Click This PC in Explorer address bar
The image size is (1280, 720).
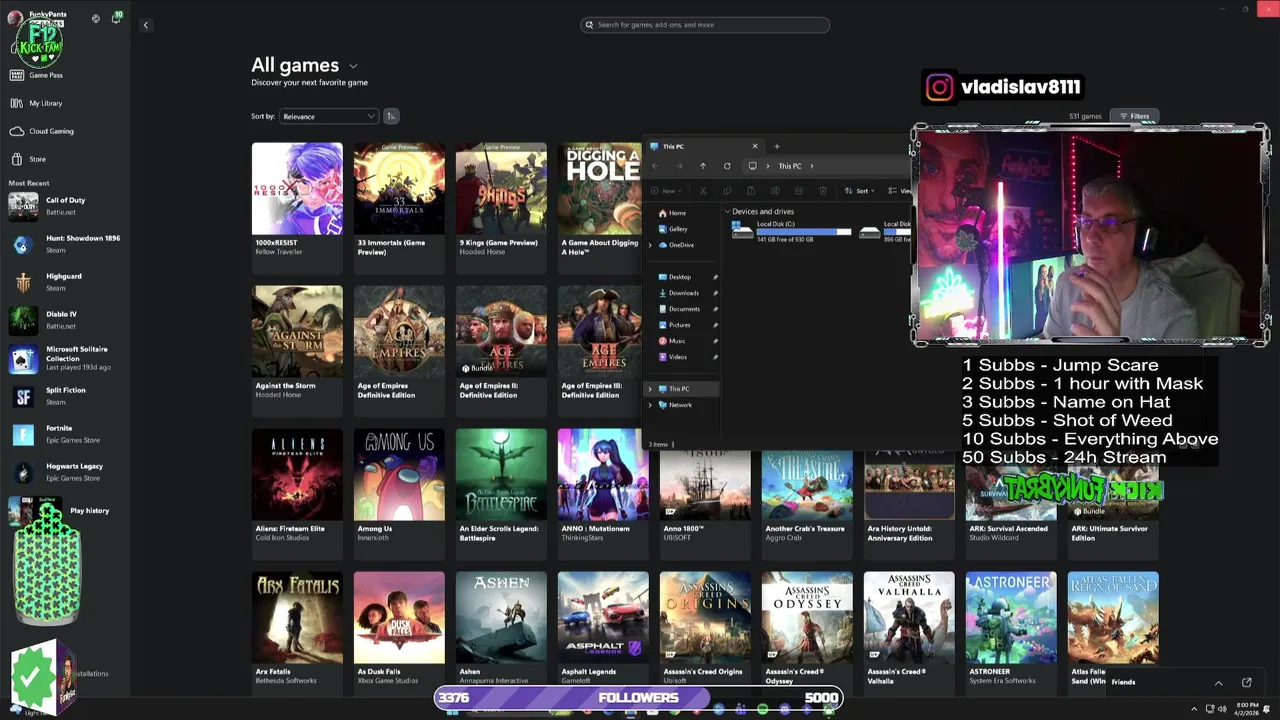[790, 166]
